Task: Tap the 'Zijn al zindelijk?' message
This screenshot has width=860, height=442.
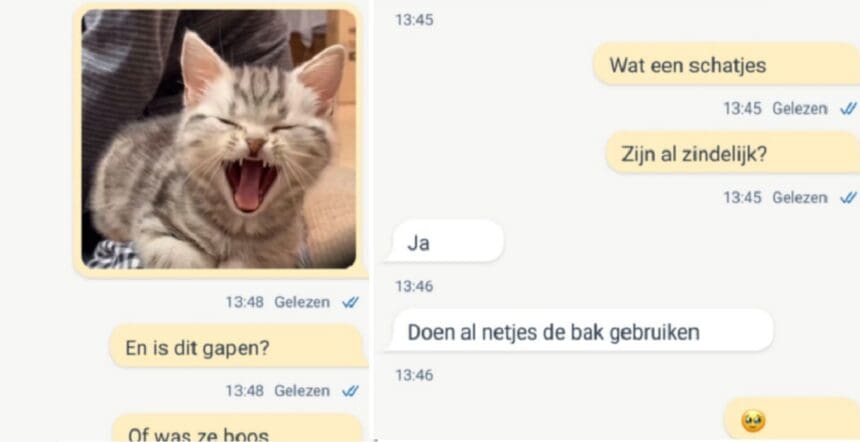Action: click(x=733, y=152)
